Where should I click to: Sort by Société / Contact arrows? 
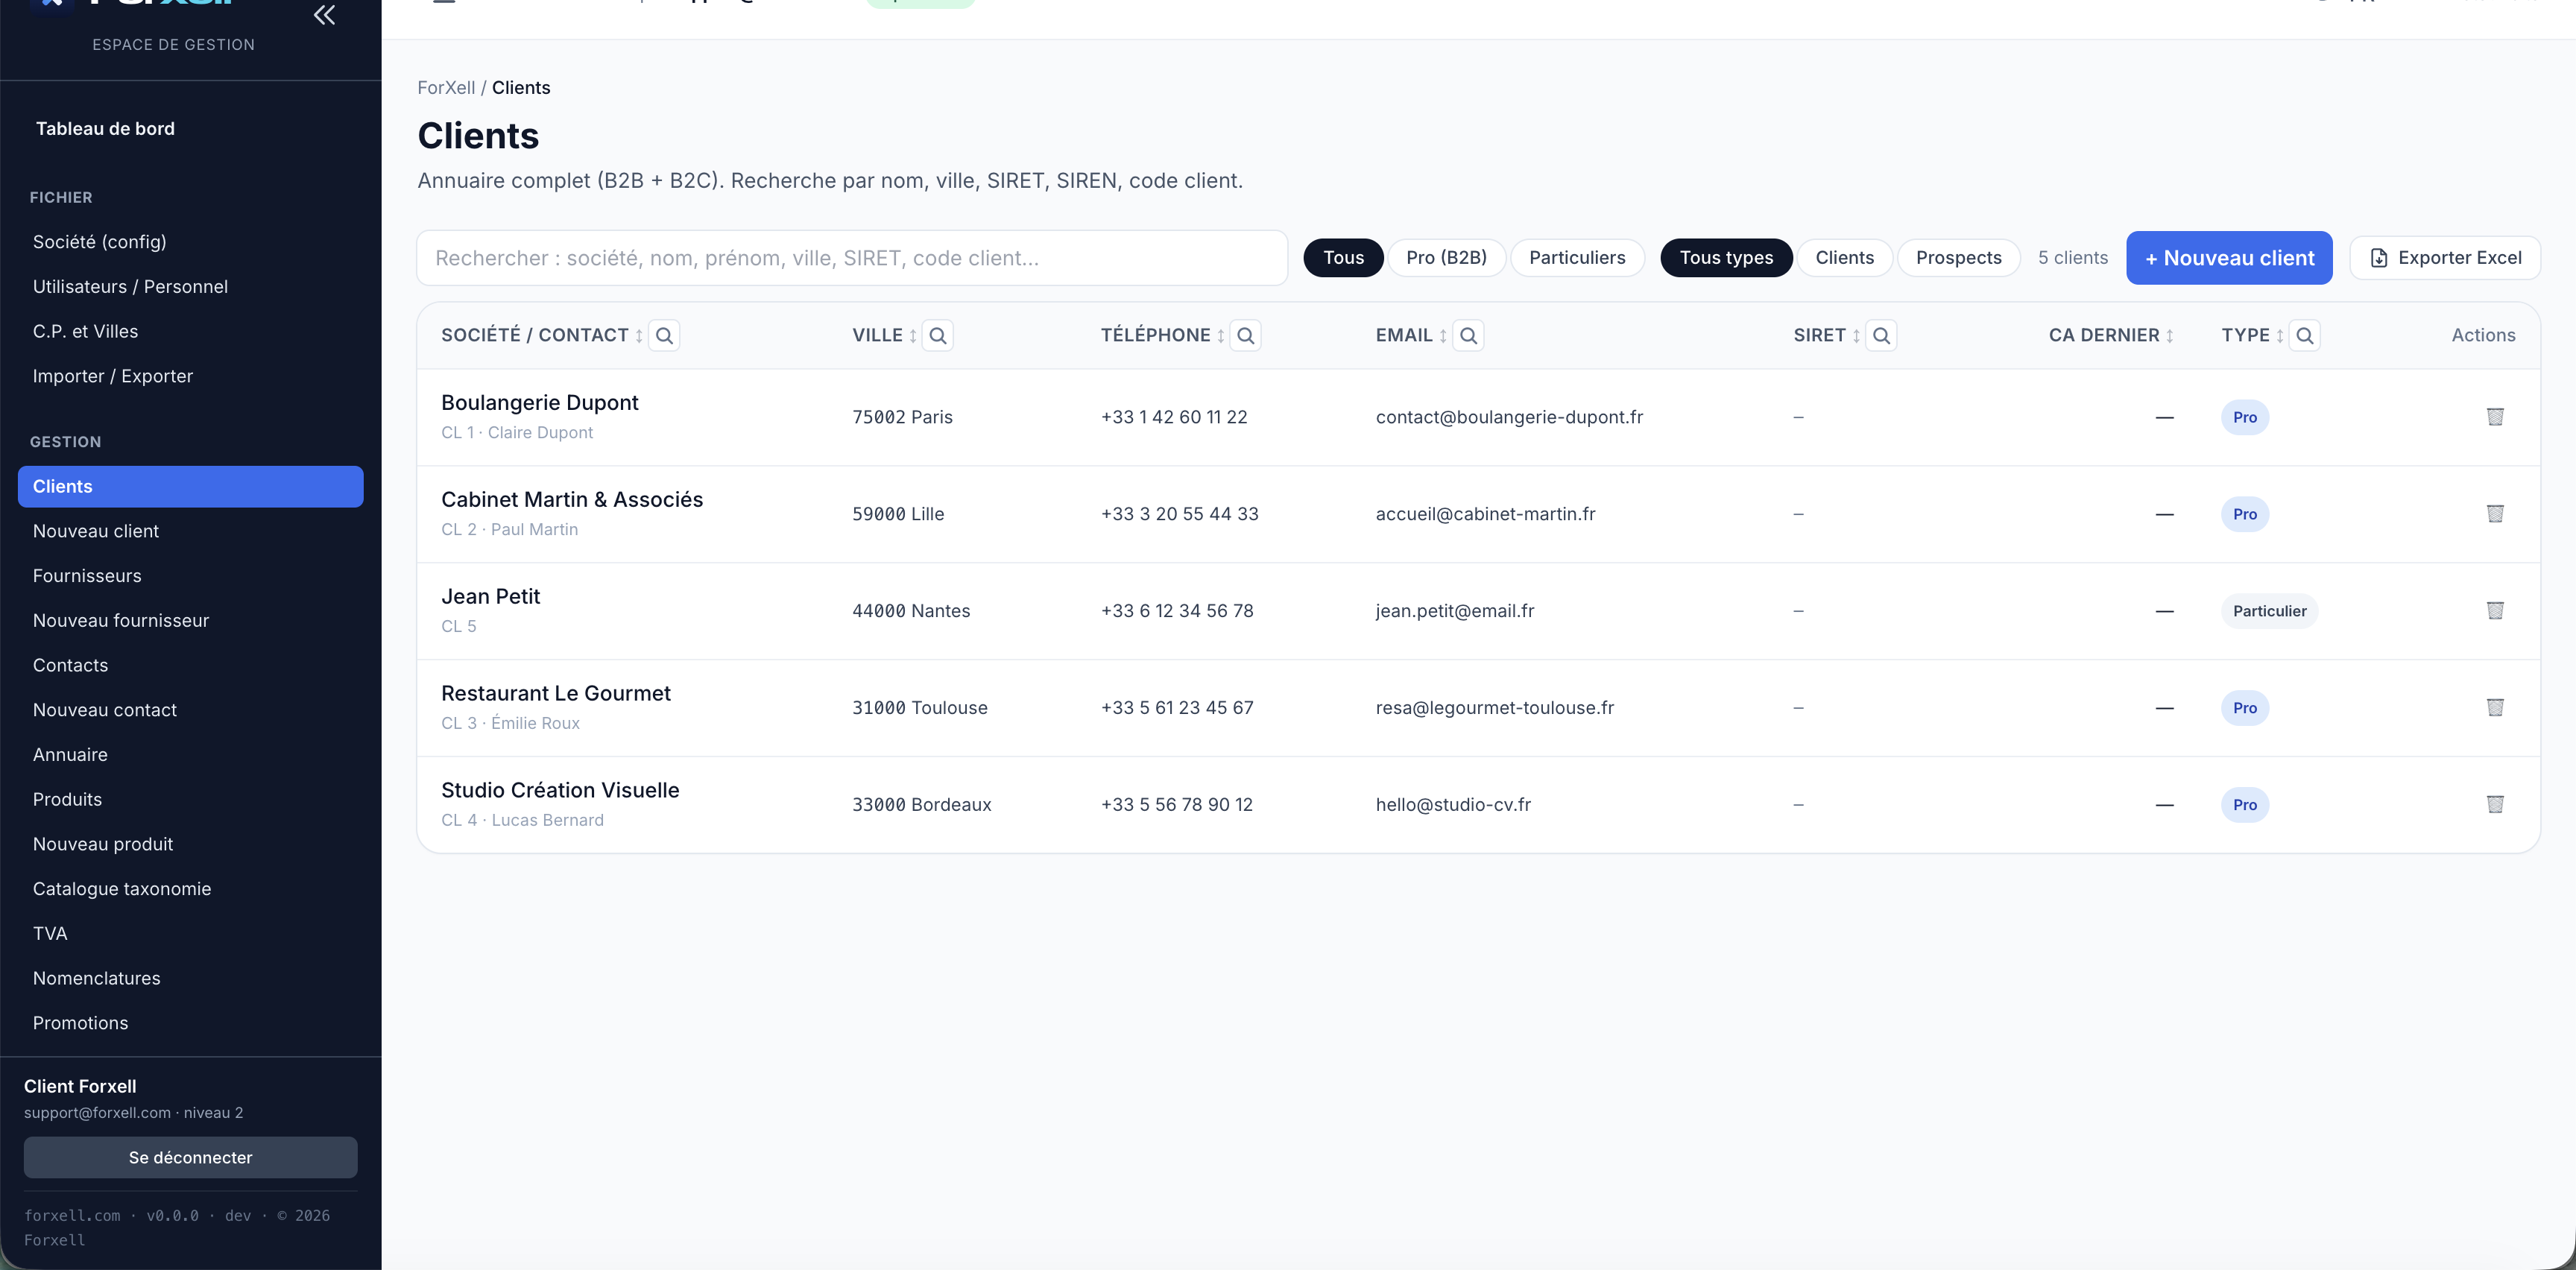(639, 336)
